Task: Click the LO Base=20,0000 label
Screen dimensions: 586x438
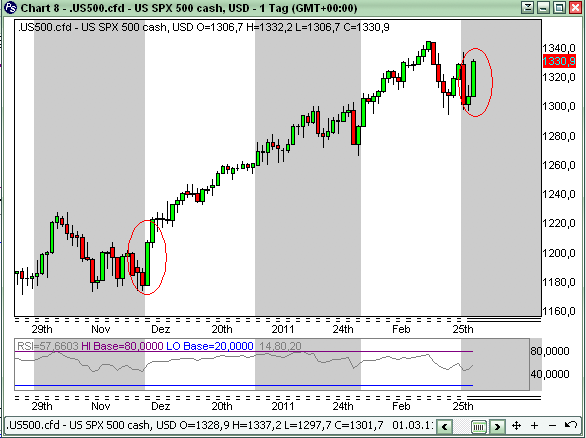Action: (x=210, y=346)
